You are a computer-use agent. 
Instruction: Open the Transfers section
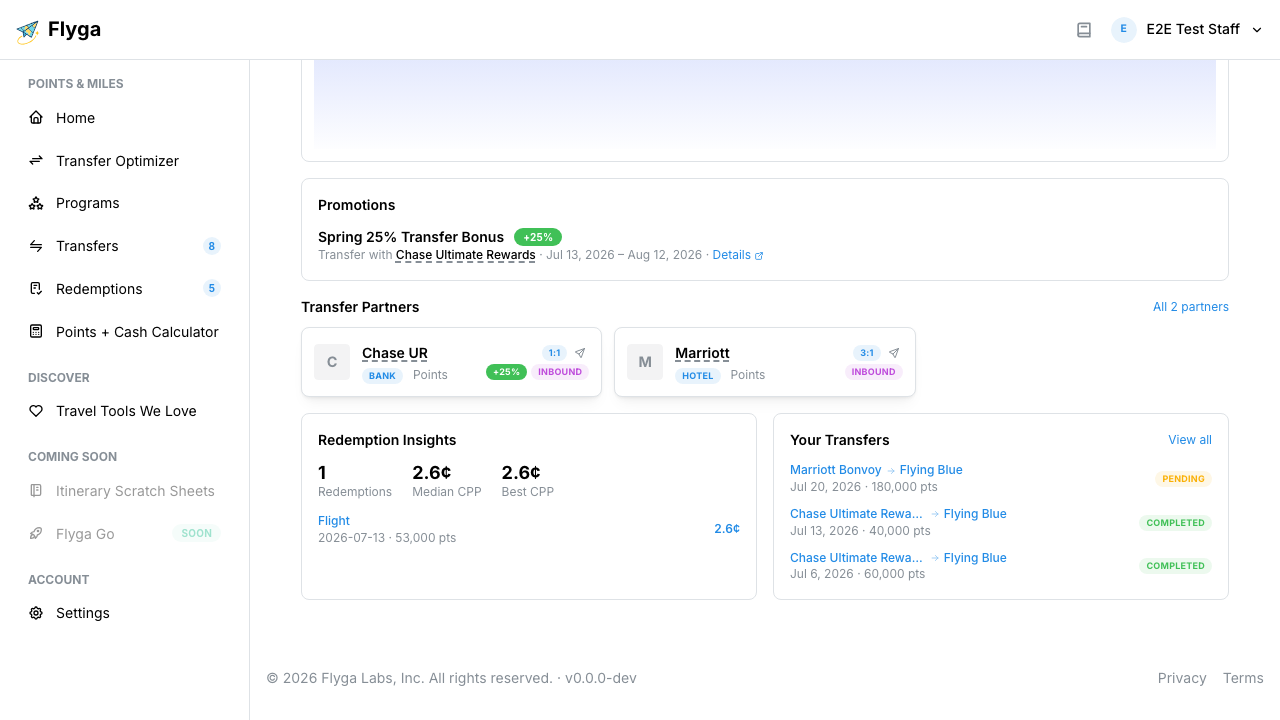pyautogui.click(x=124, y=246)
